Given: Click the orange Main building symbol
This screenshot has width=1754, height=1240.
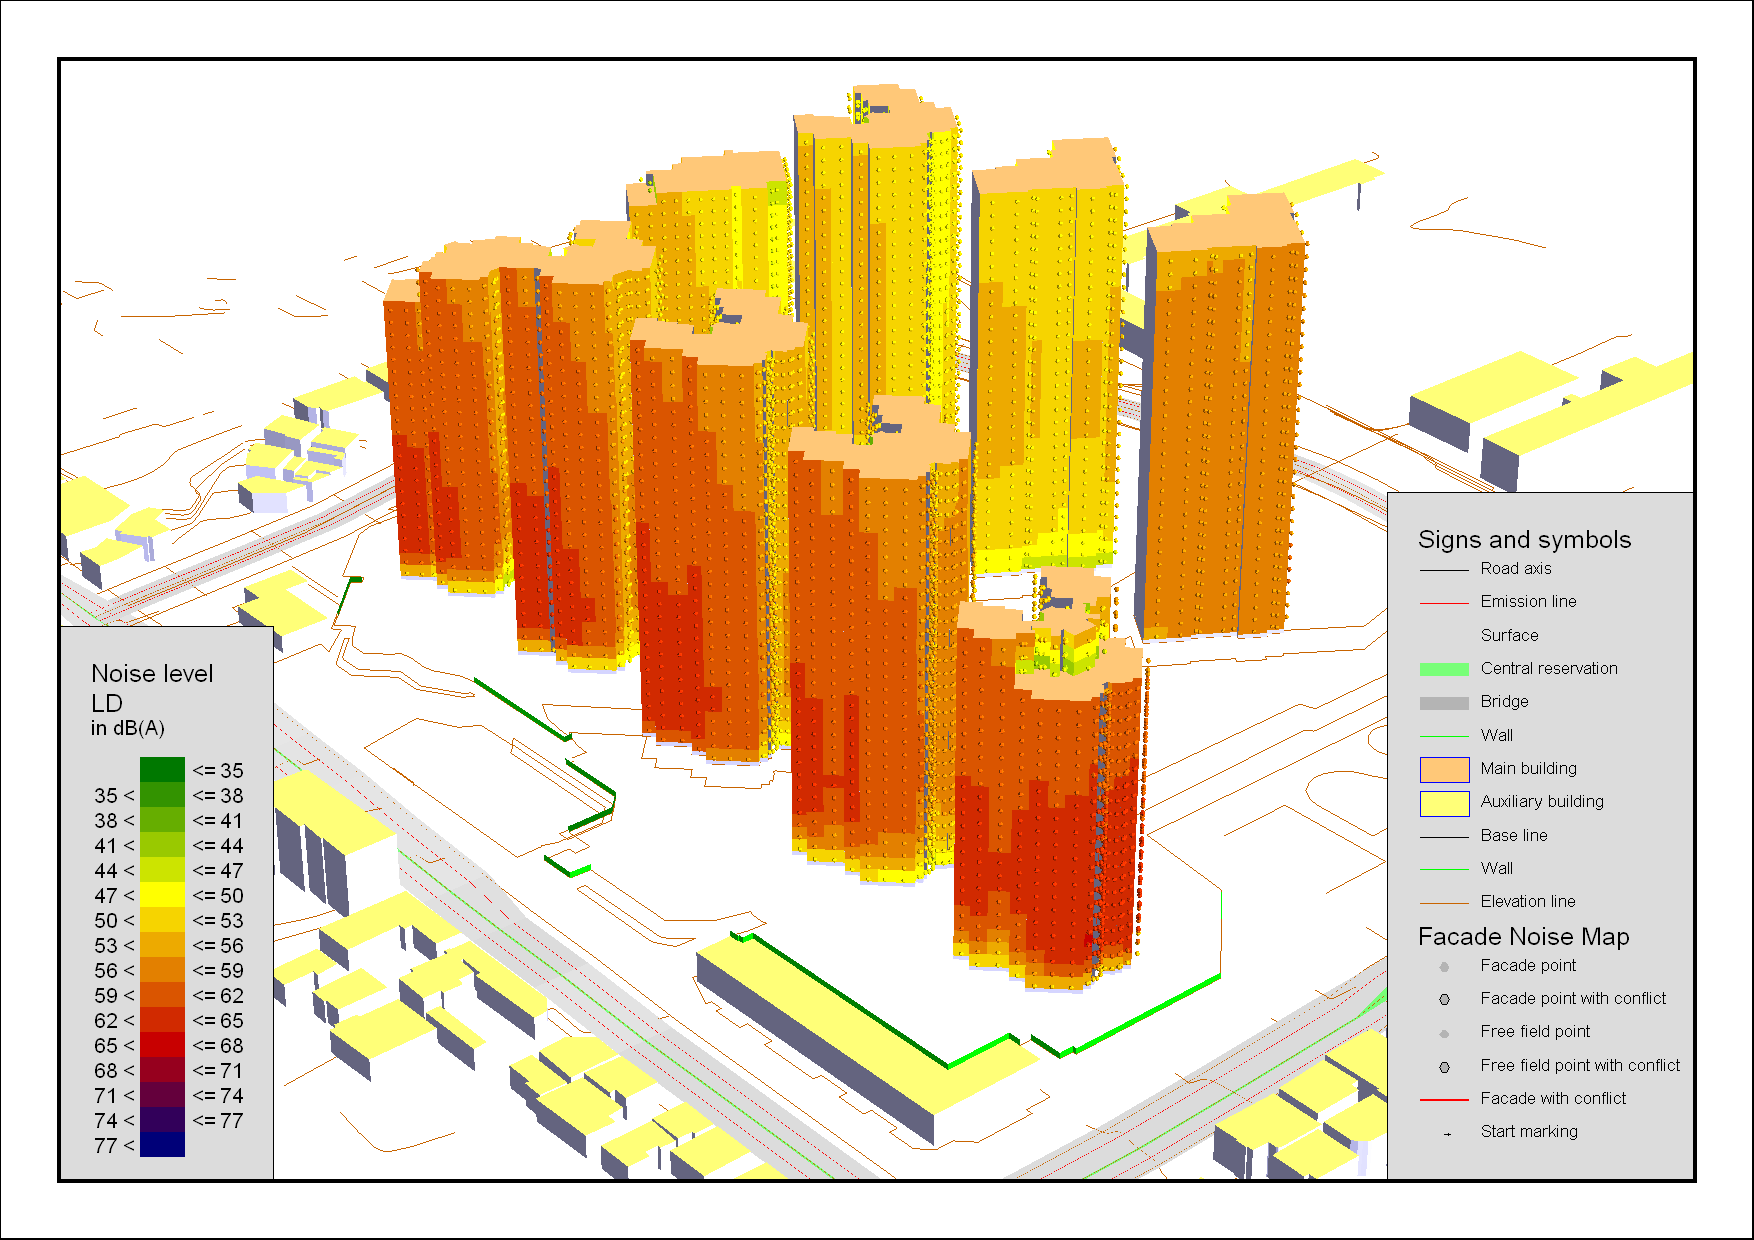Looking at the screenshot, I should [1444, 769].
